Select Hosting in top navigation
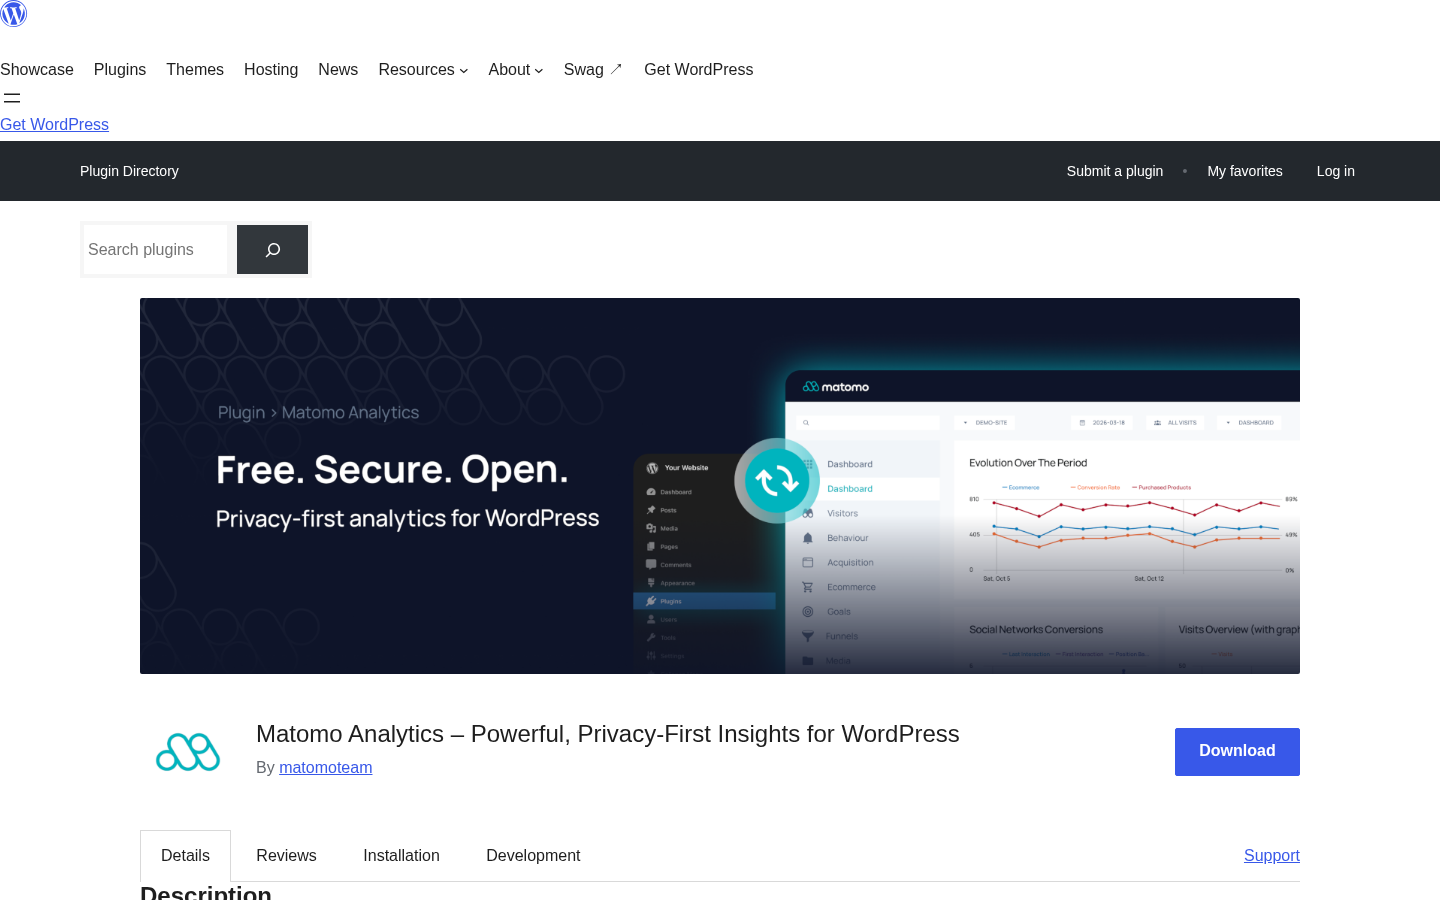This screenshot has width=1440, height=900. (271, 69)
